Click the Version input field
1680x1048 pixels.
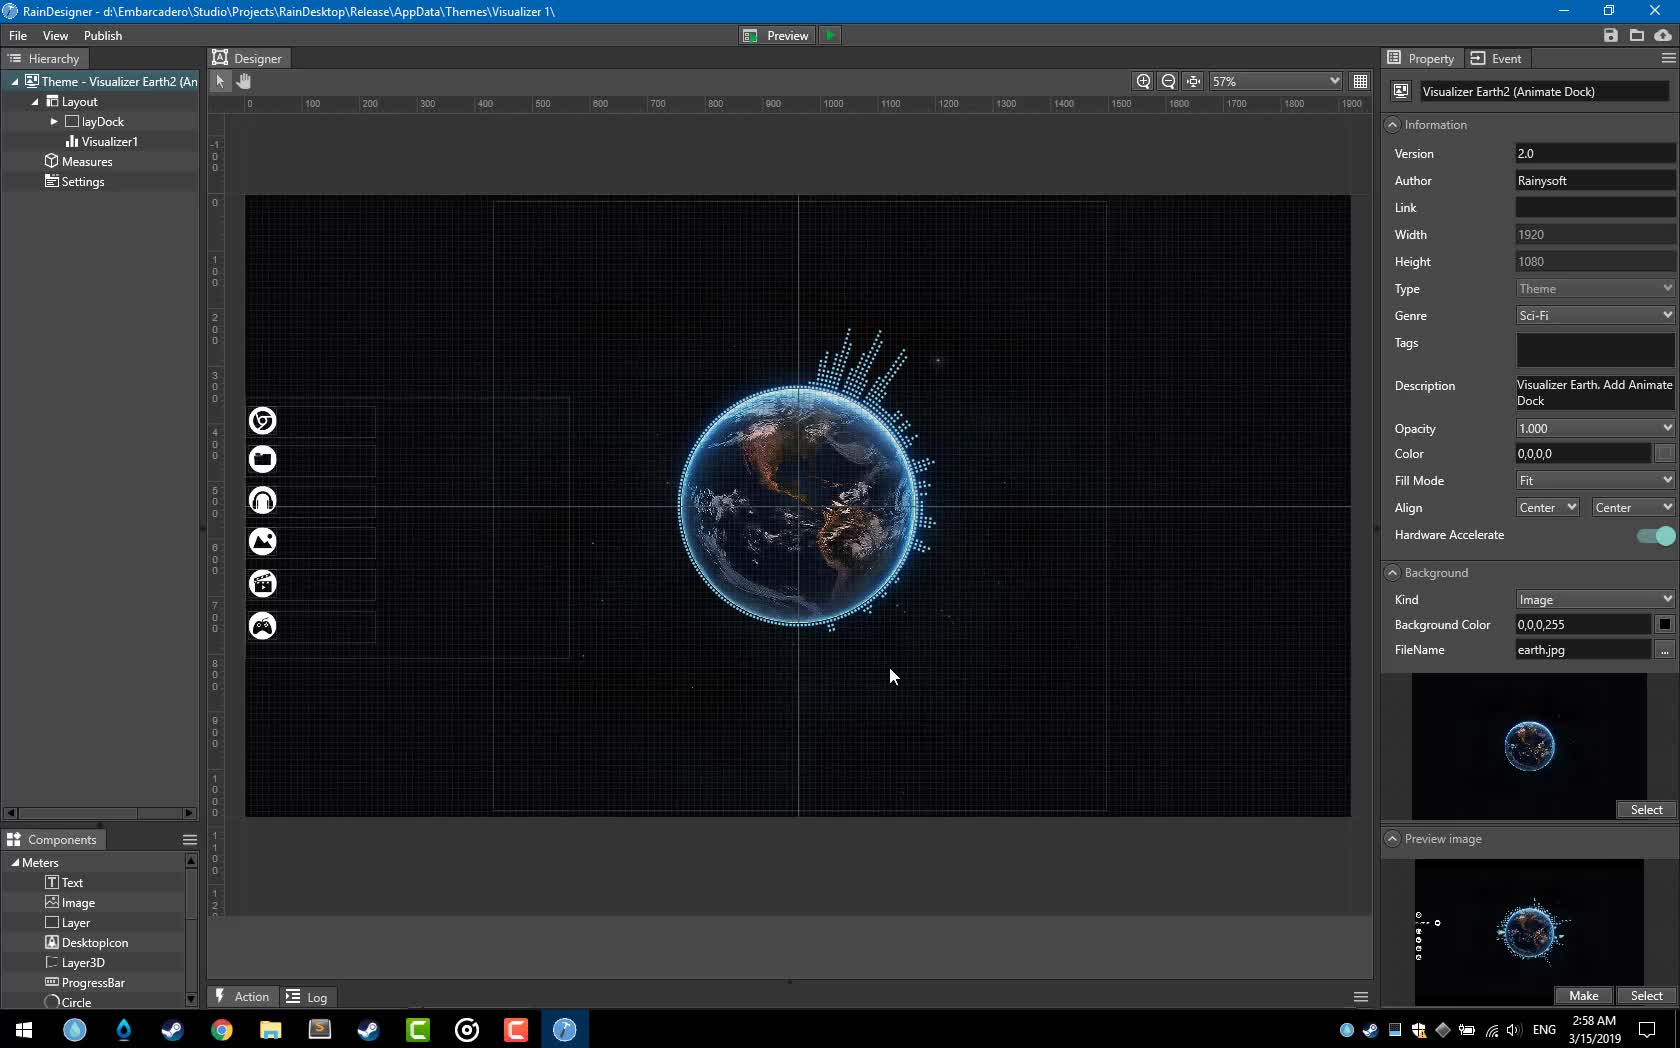click(x=1594, y=154)
